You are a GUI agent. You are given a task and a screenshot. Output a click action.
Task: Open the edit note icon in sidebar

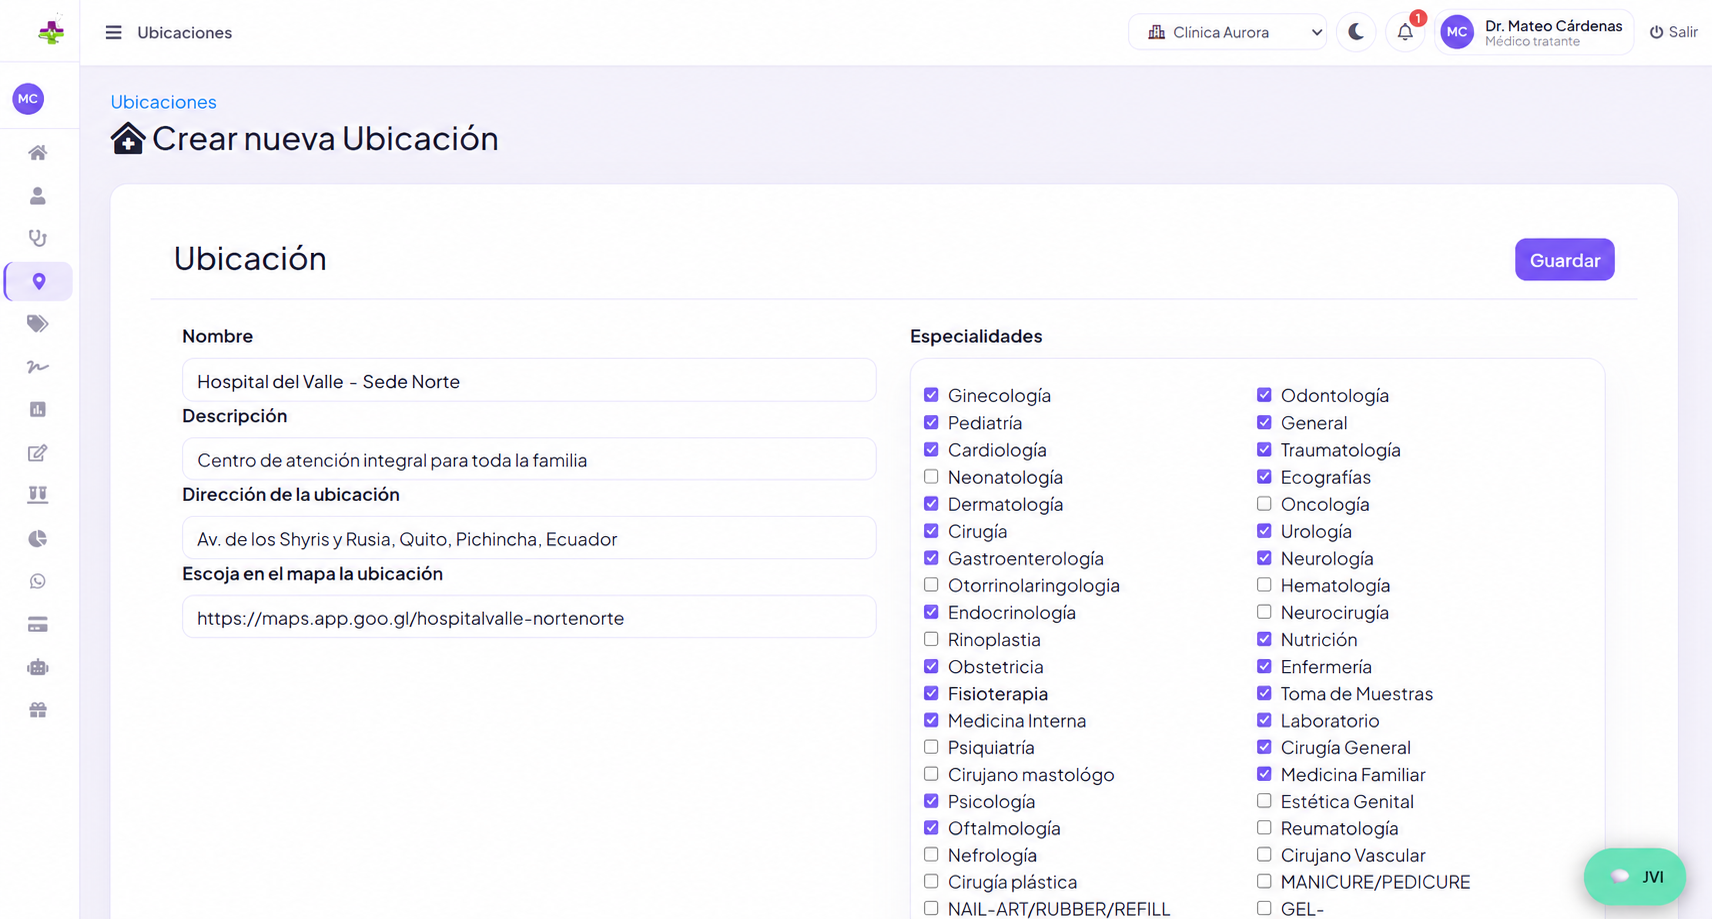(38, 453)
